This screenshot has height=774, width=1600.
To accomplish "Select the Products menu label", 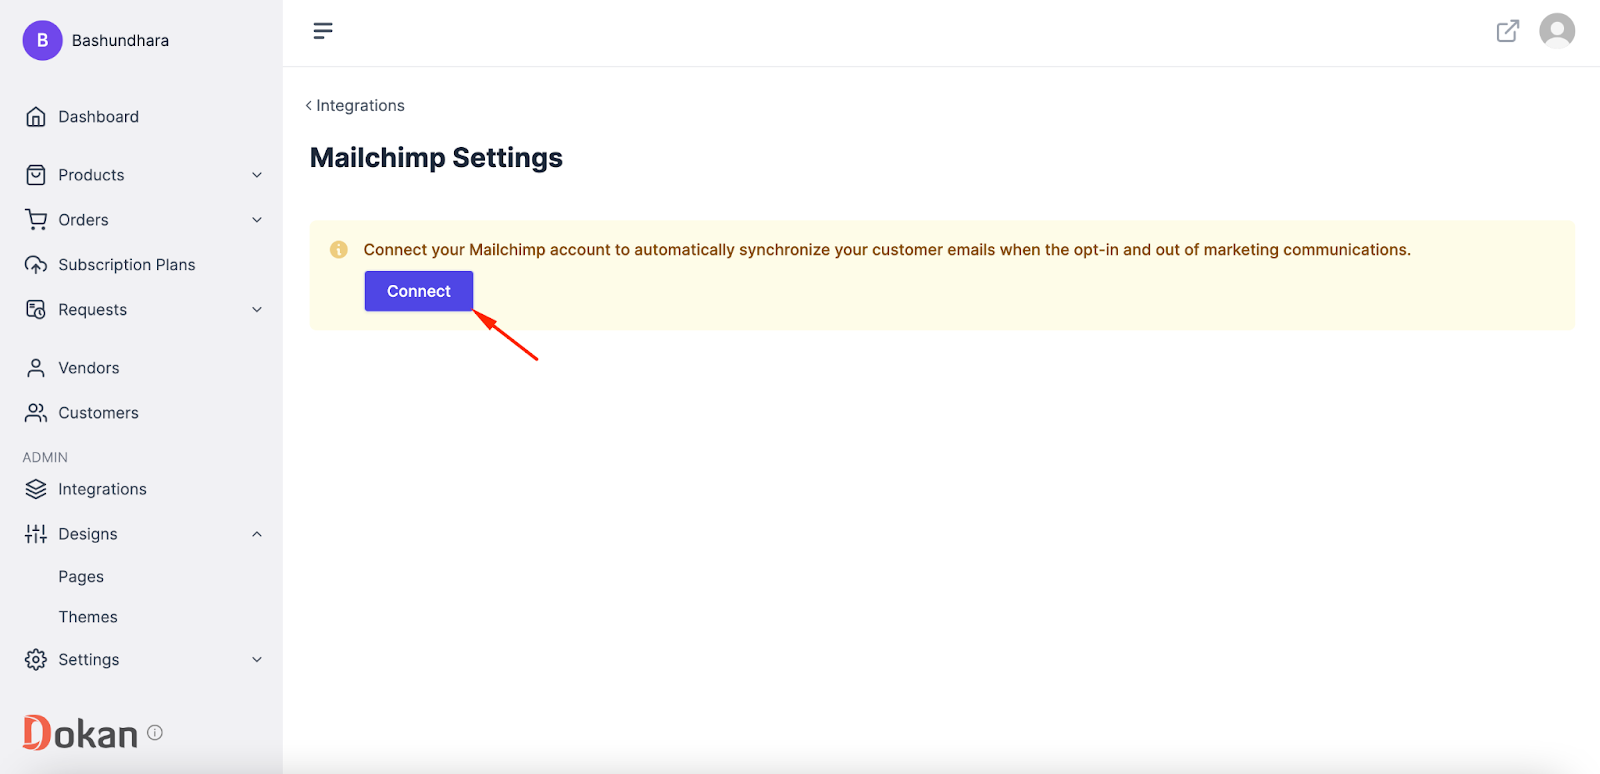I will point(91,175).
